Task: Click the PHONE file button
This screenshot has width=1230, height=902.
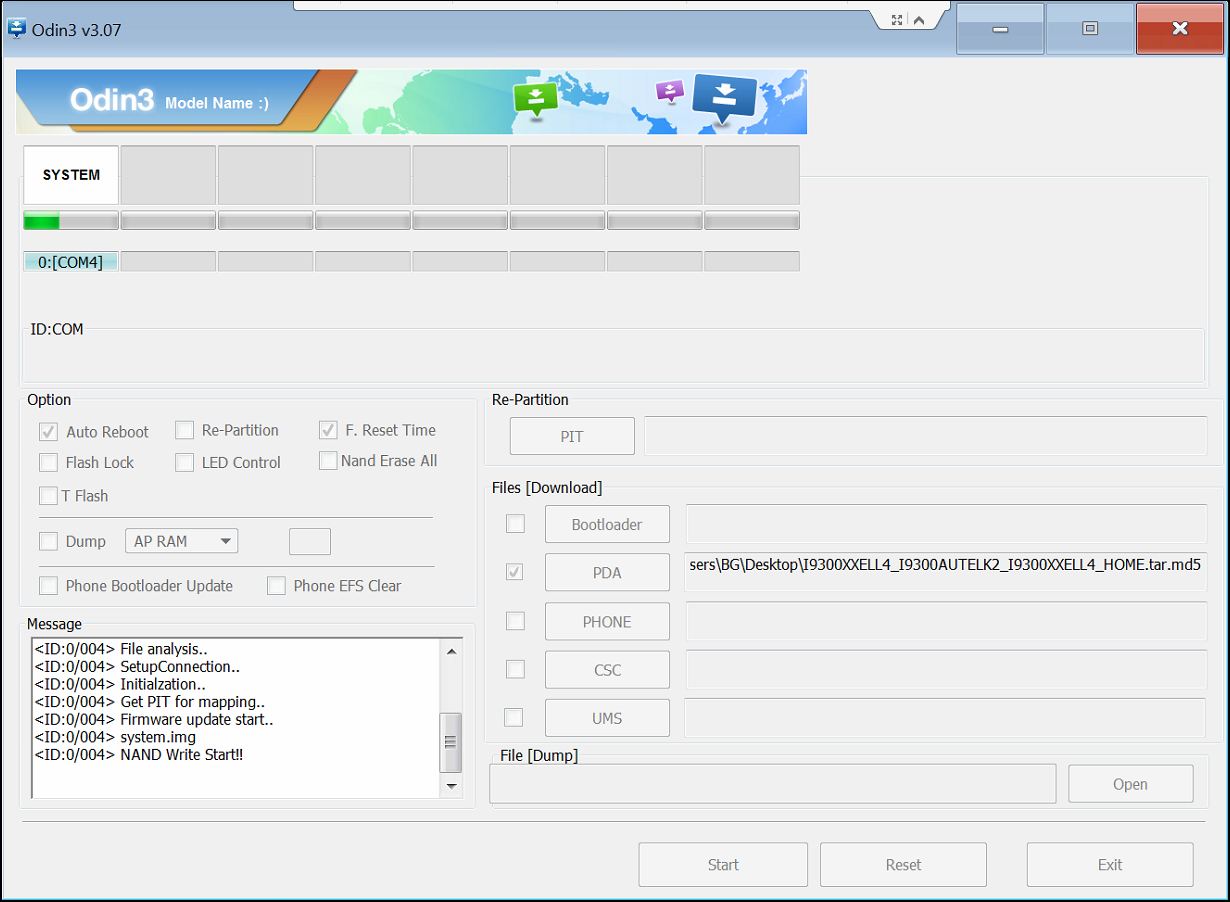Action: [607, 621]
